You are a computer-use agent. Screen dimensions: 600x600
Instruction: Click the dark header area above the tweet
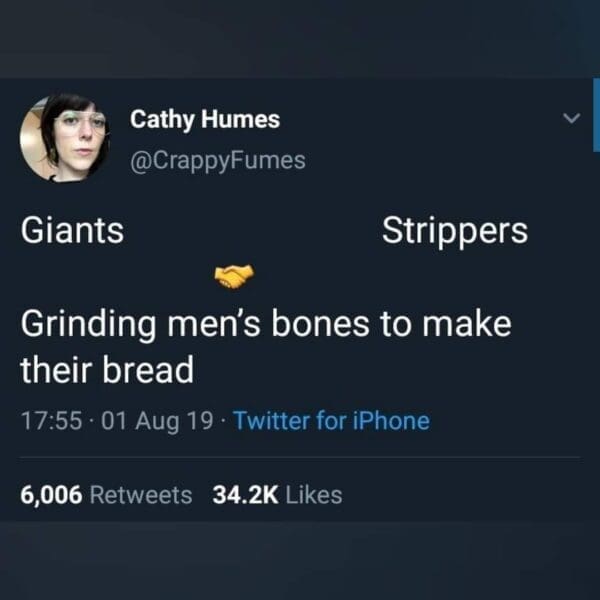coord(300,39)
